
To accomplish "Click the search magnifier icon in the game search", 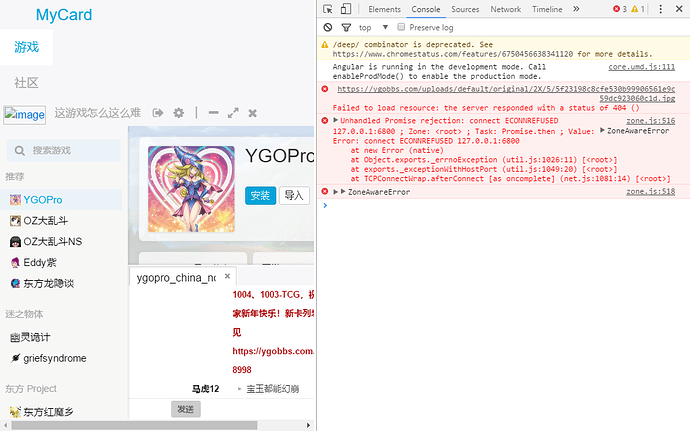I will coord(19,151).
